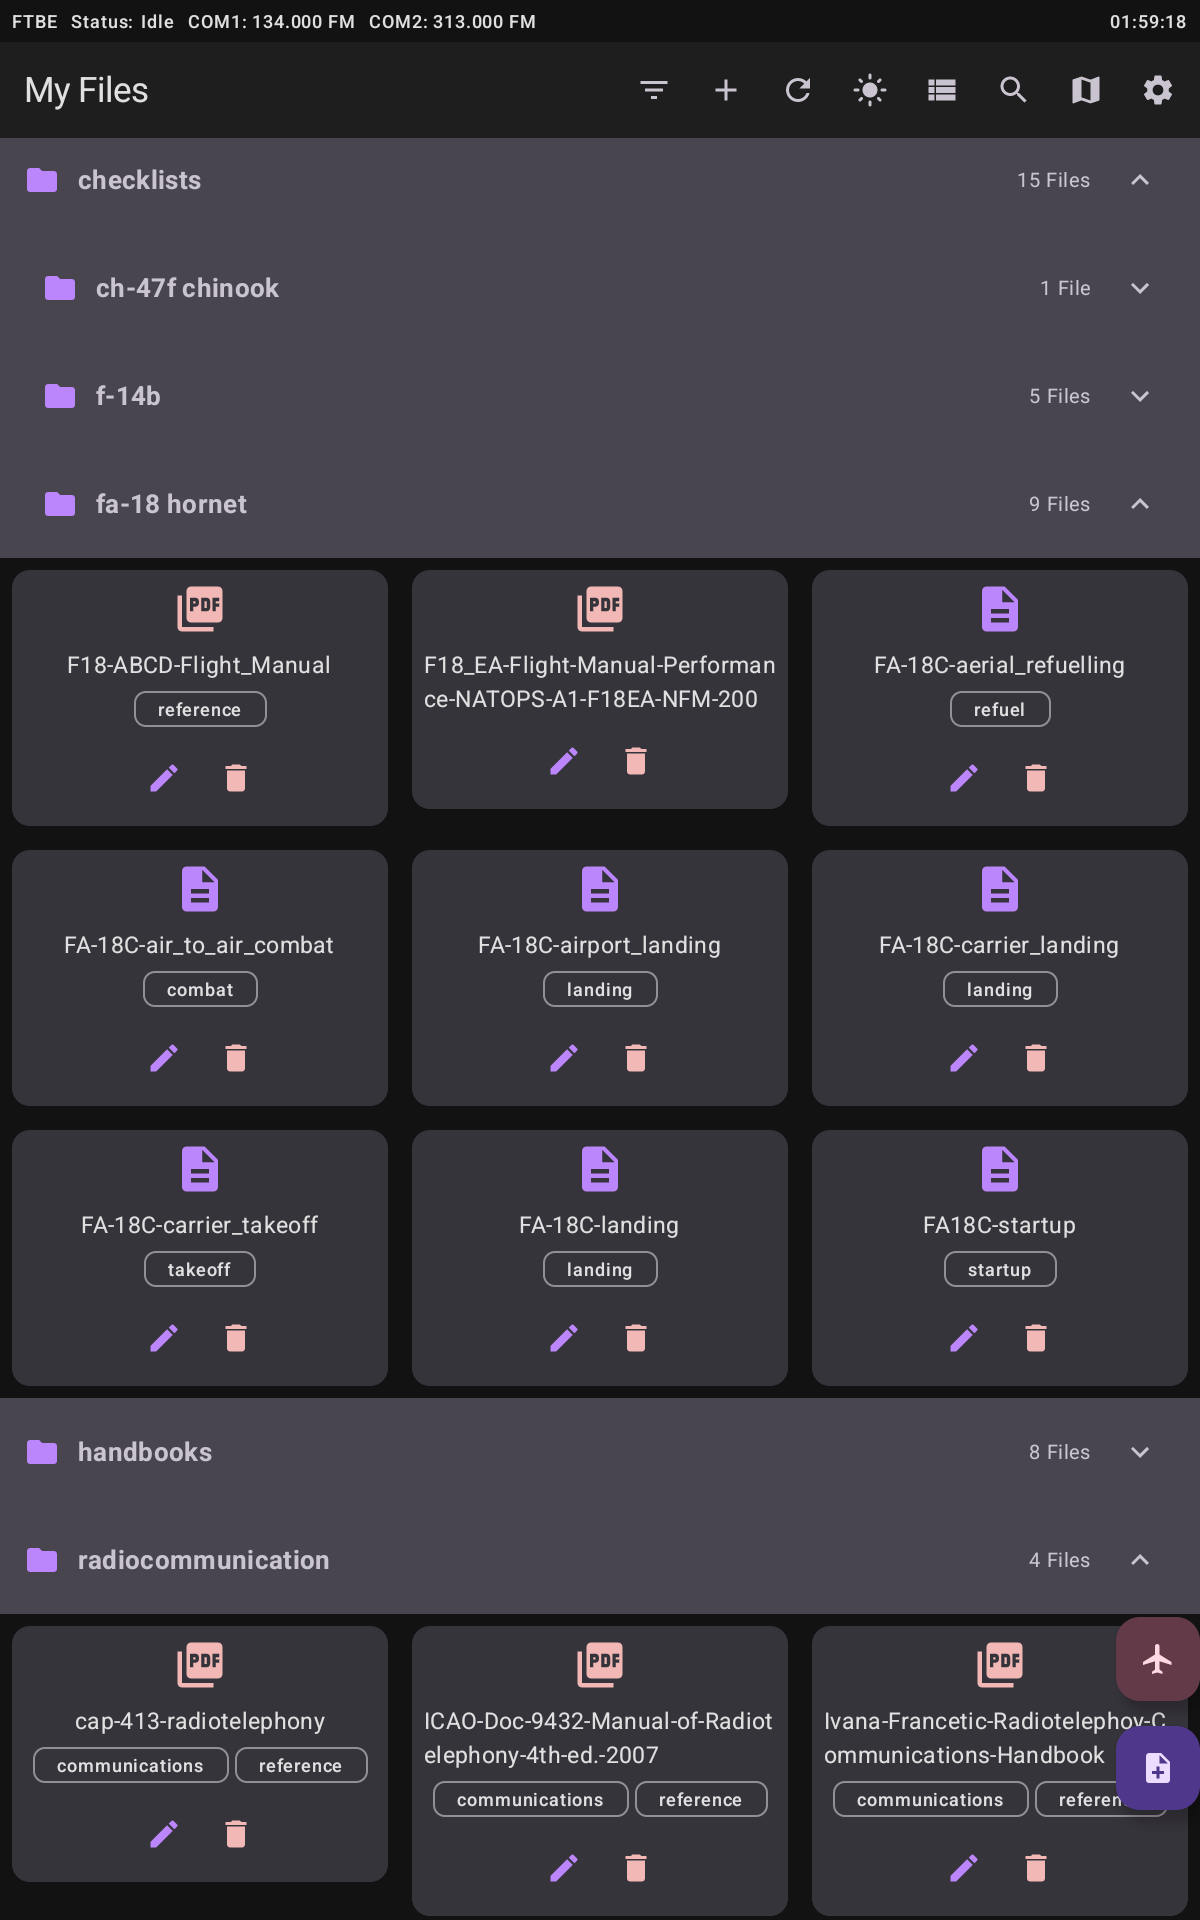Expand the f-14b folder

[x=1140, y=396]
